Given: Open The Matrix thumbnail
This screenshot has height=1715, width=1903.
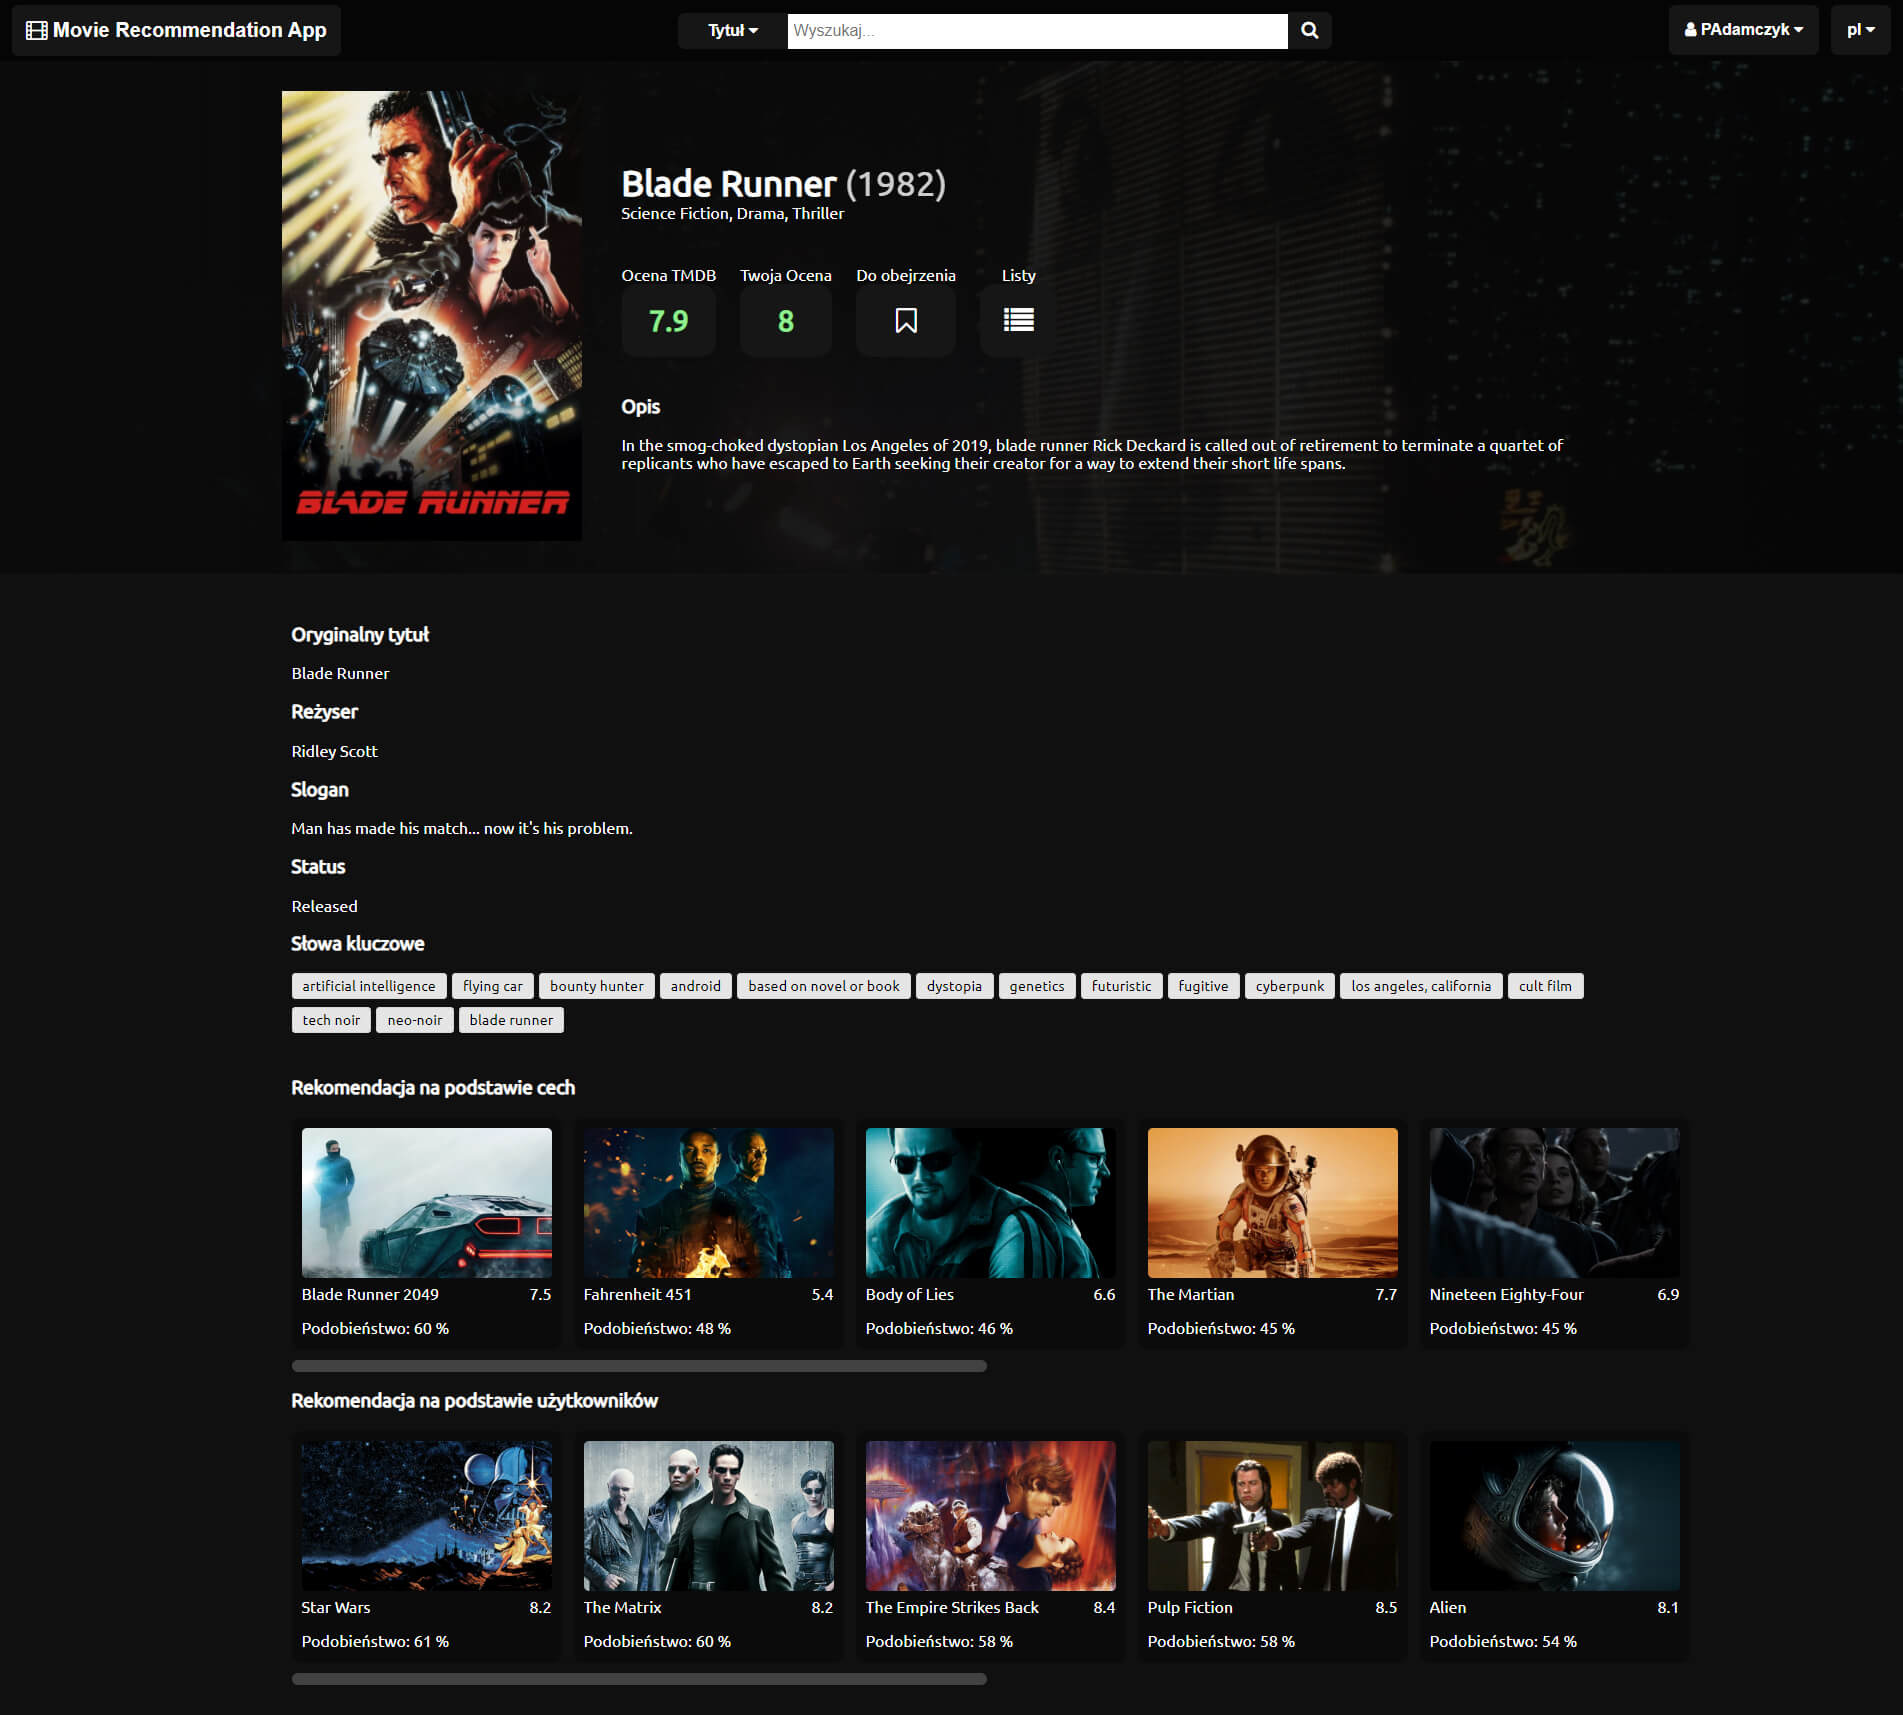Looking at the screenshot, I should pos(709,1516).
